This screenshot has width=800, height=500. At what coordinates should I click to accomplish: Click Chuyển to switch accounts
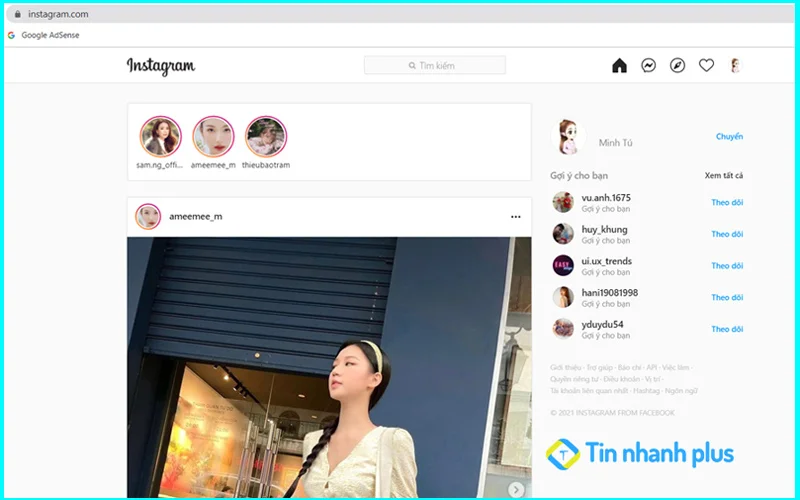[729, 136]
